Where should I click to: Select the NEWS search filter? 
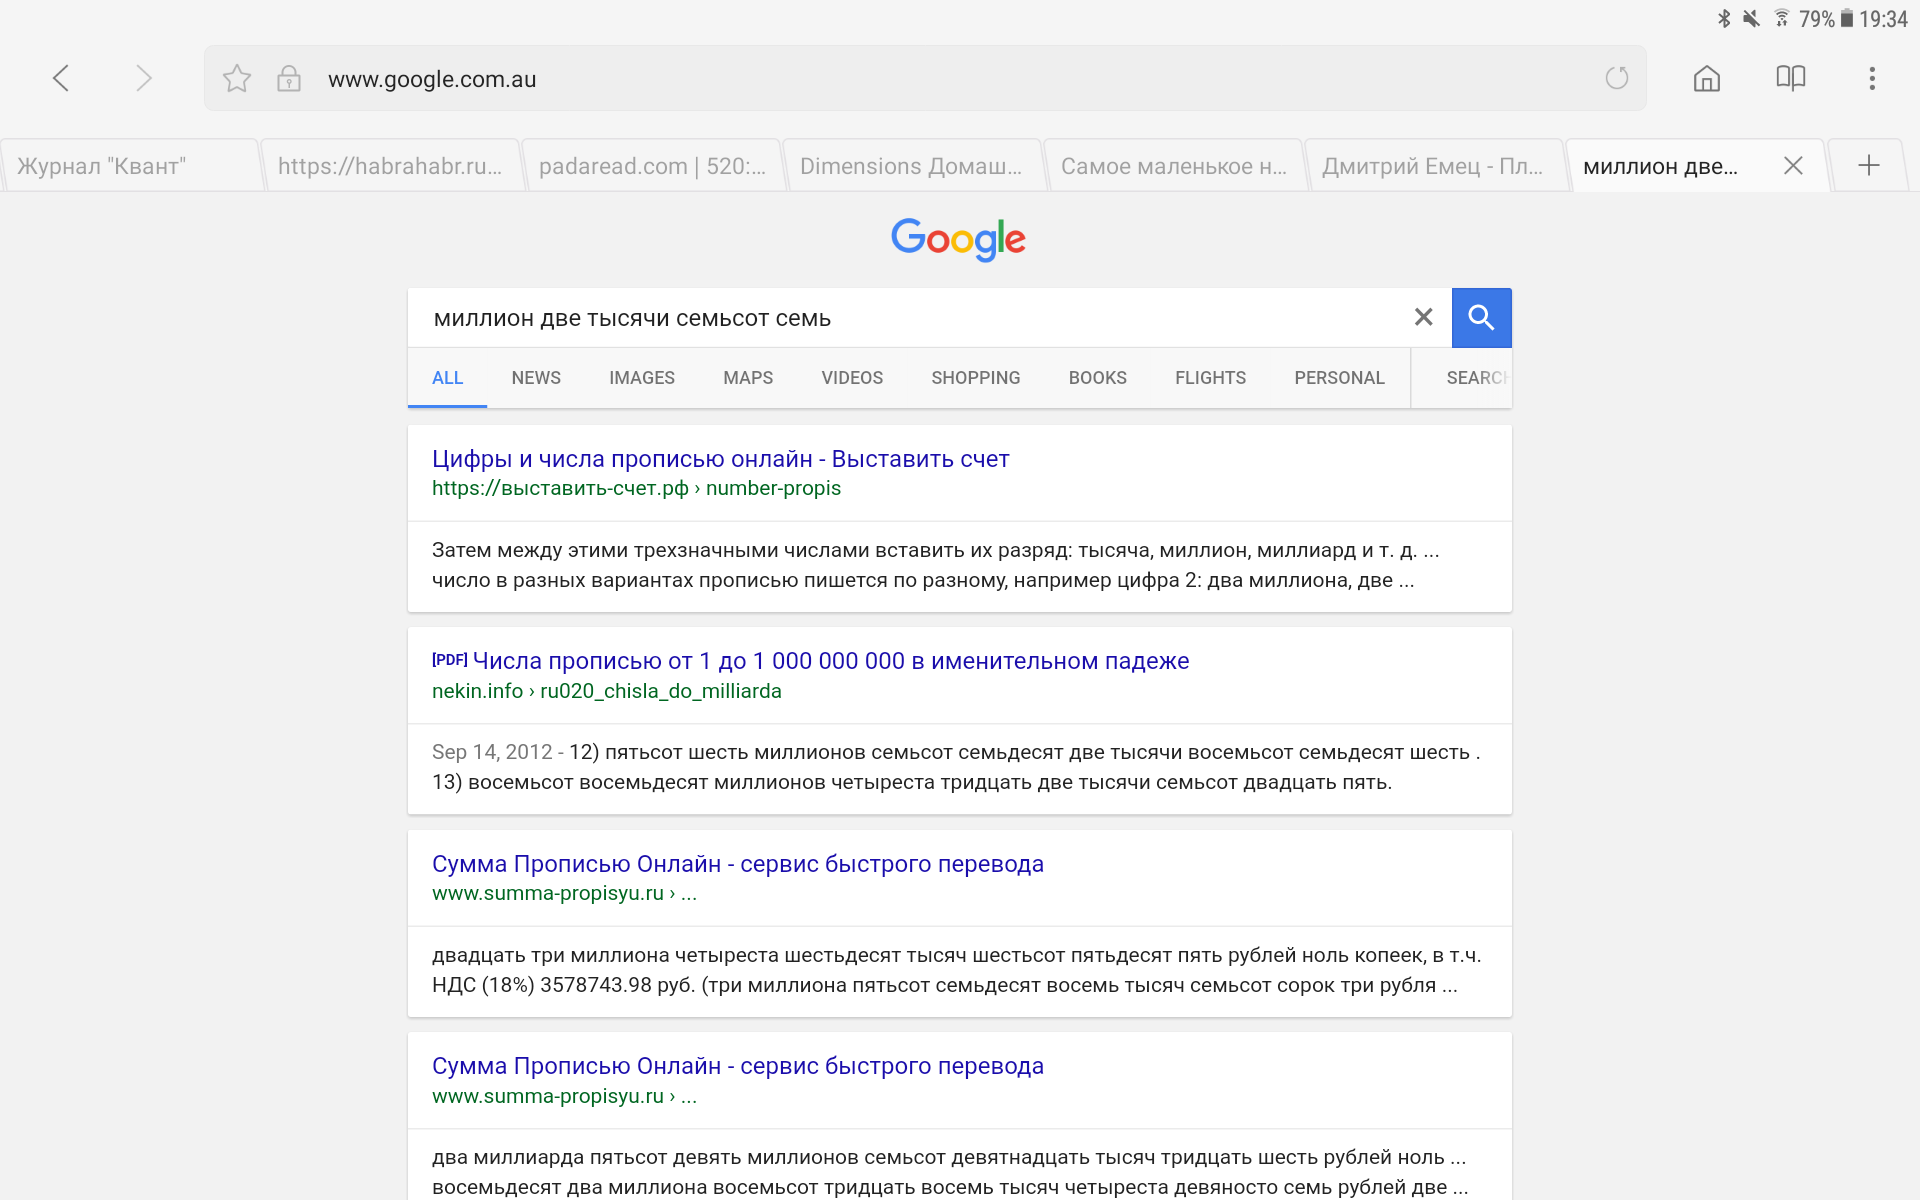coord(535,378)
